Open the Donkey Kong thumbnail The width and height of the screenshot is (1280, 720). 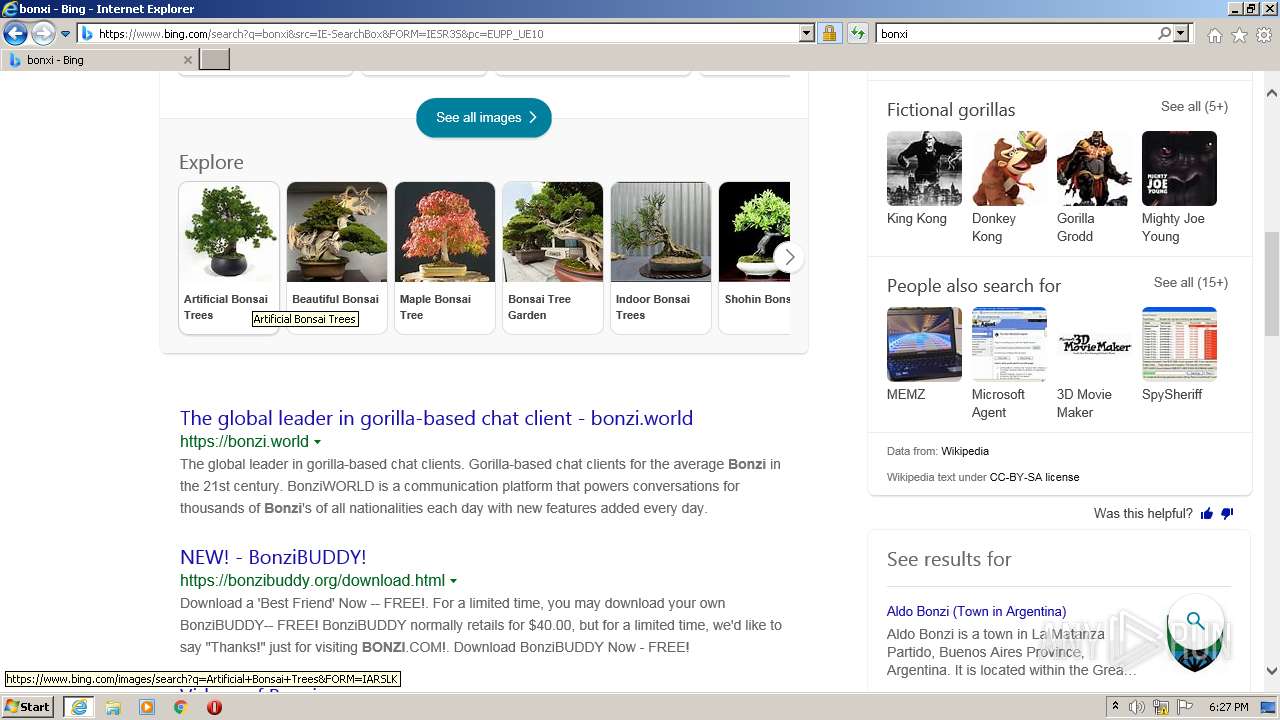1009,168
